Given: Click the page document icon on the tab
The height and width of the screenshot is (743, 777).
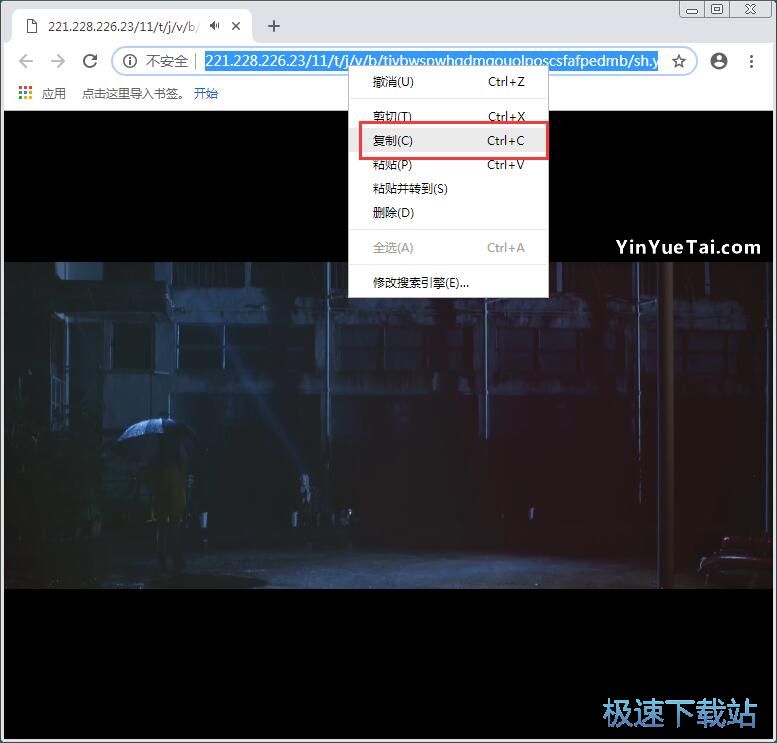Looking at the screenshot, I should (x=32, y=26).
